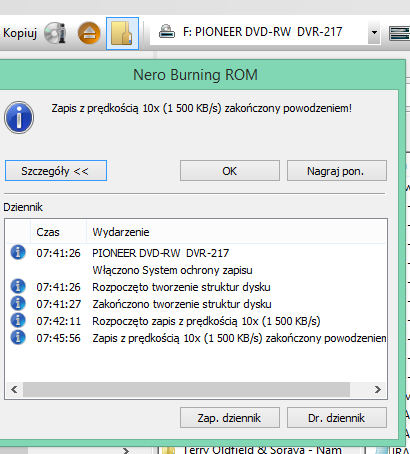
Task: Select the F: PIONEER DVD-RW DVR-217 combo box
Action: (265, 32)
